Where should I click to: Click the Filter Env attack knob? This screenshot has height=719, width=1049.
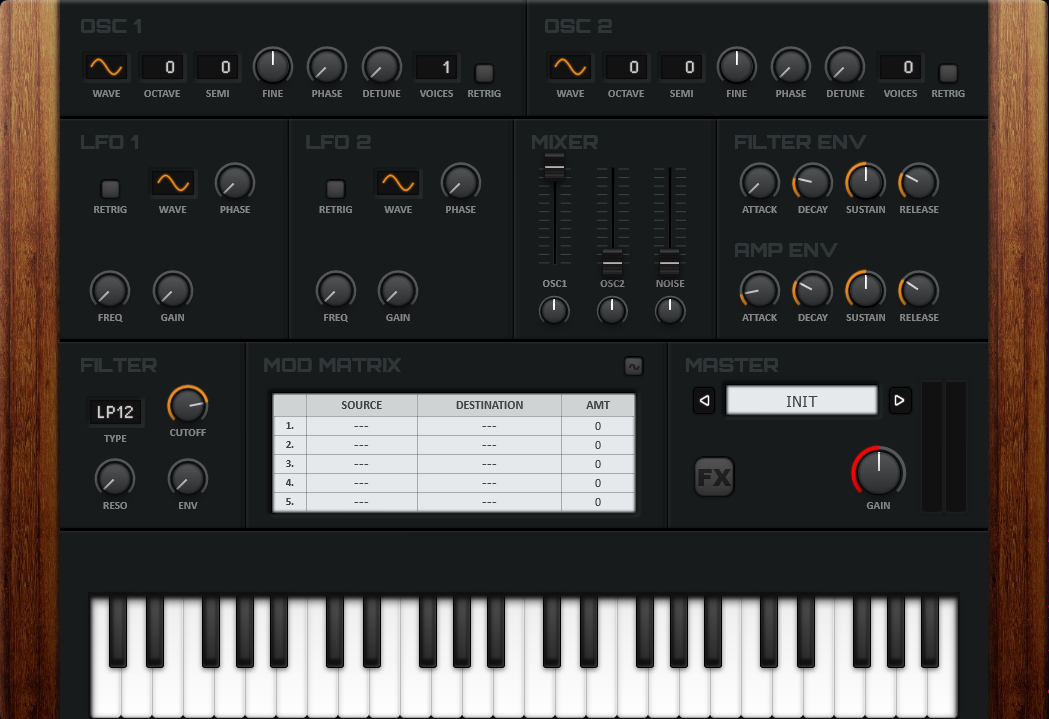coord(759,183)
